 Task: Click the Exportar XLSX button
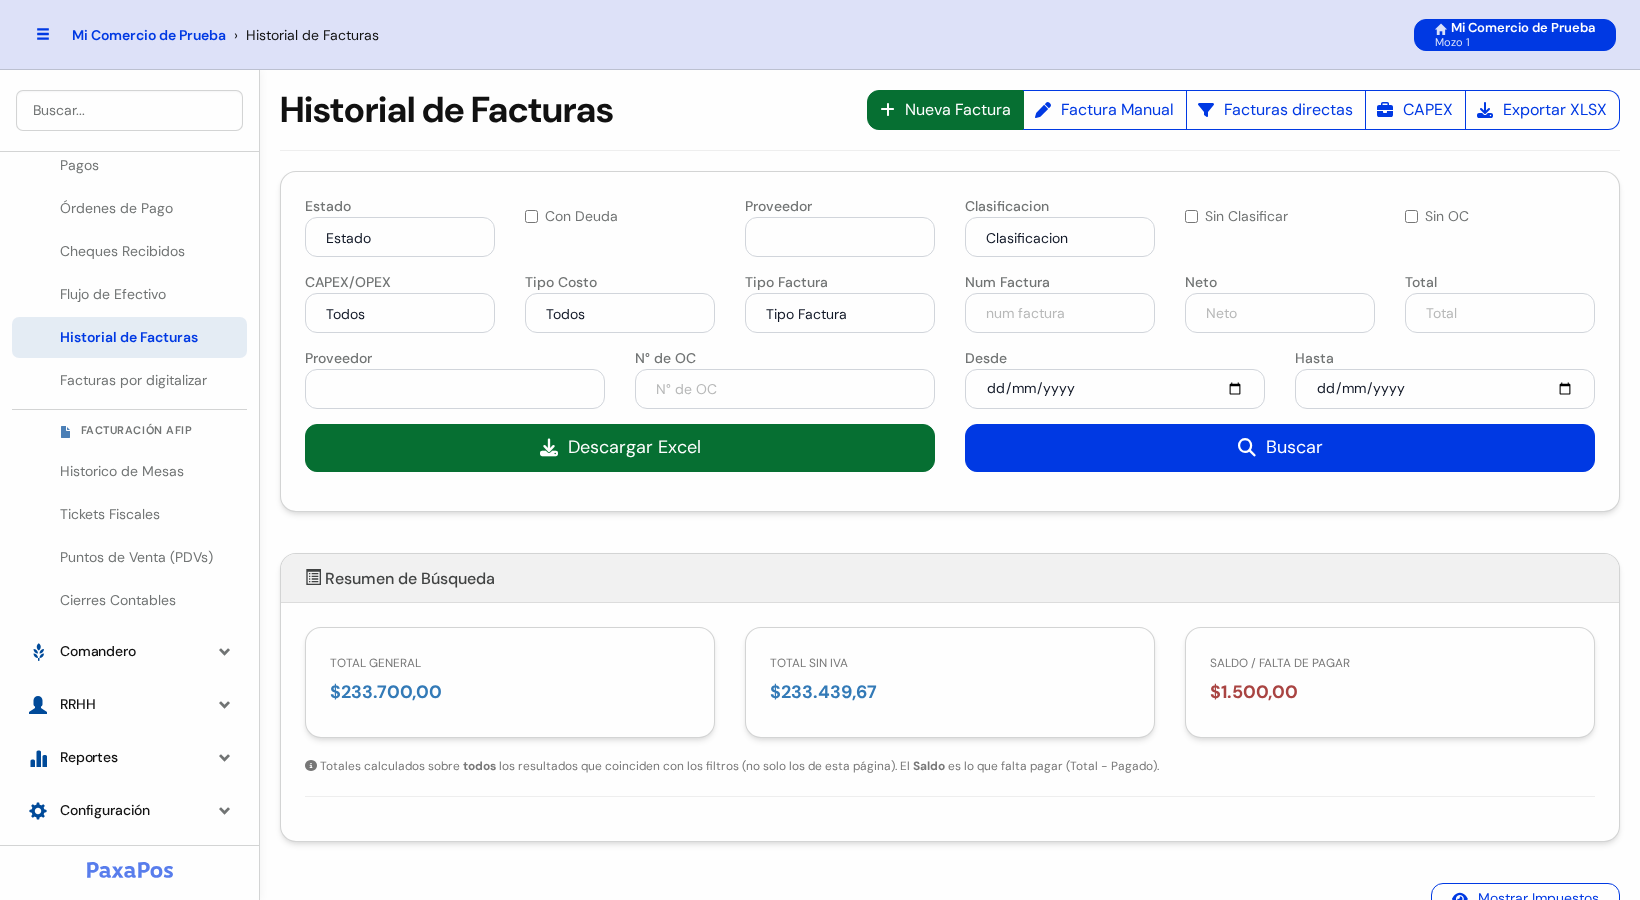pos(1543,110)
